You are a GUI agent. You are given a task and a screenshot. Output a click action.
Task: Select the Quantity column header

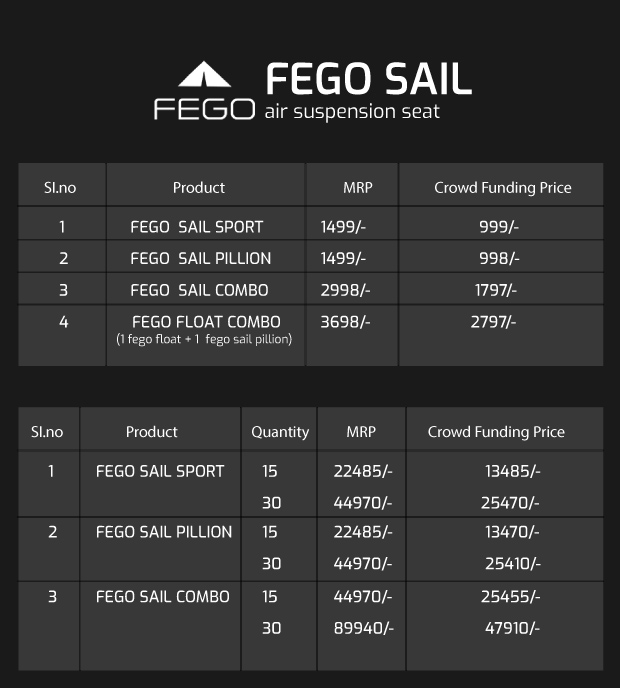[280, 432]
